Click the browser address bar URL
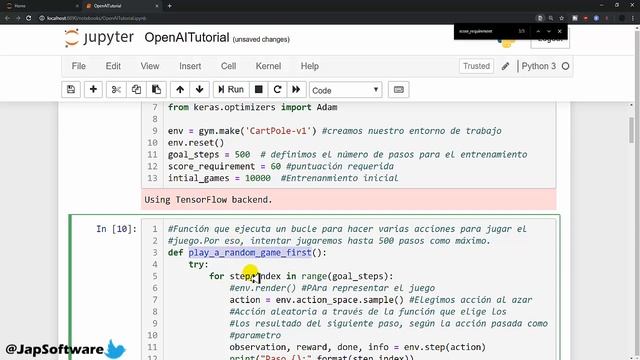This screenshot has width=640, height=360. tap(96, 18)
